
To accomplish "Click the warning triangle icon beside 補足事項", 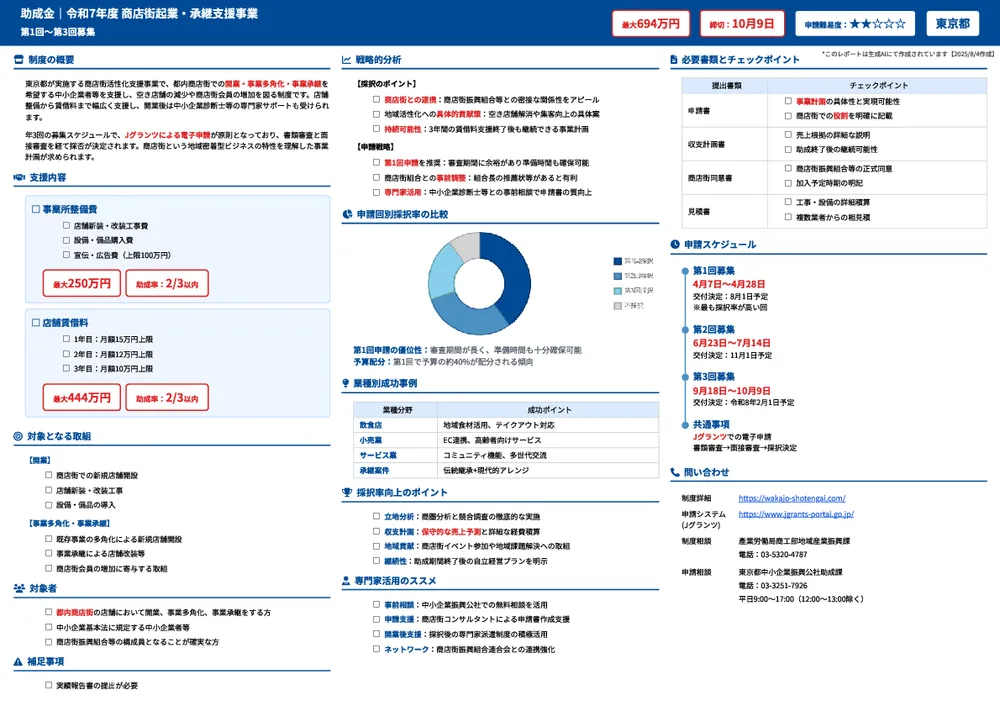I will click(18, 662).
